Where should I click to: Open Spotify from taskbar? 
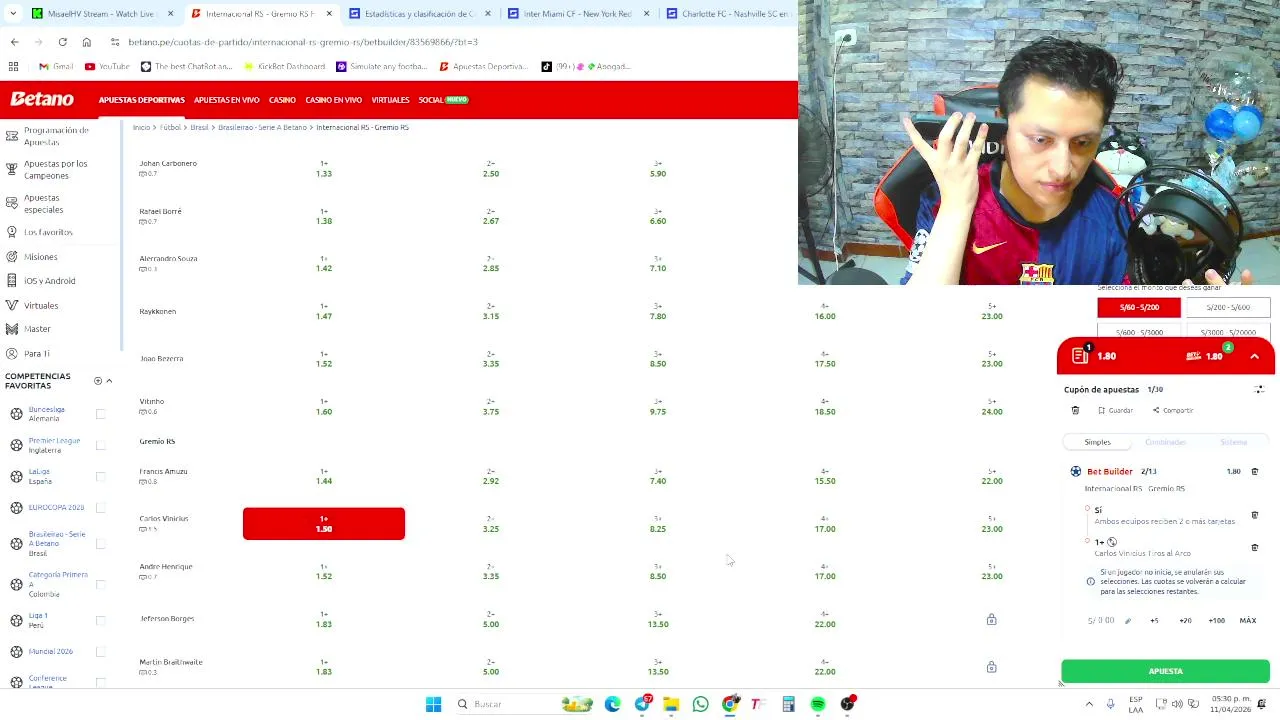coord(818,704)
